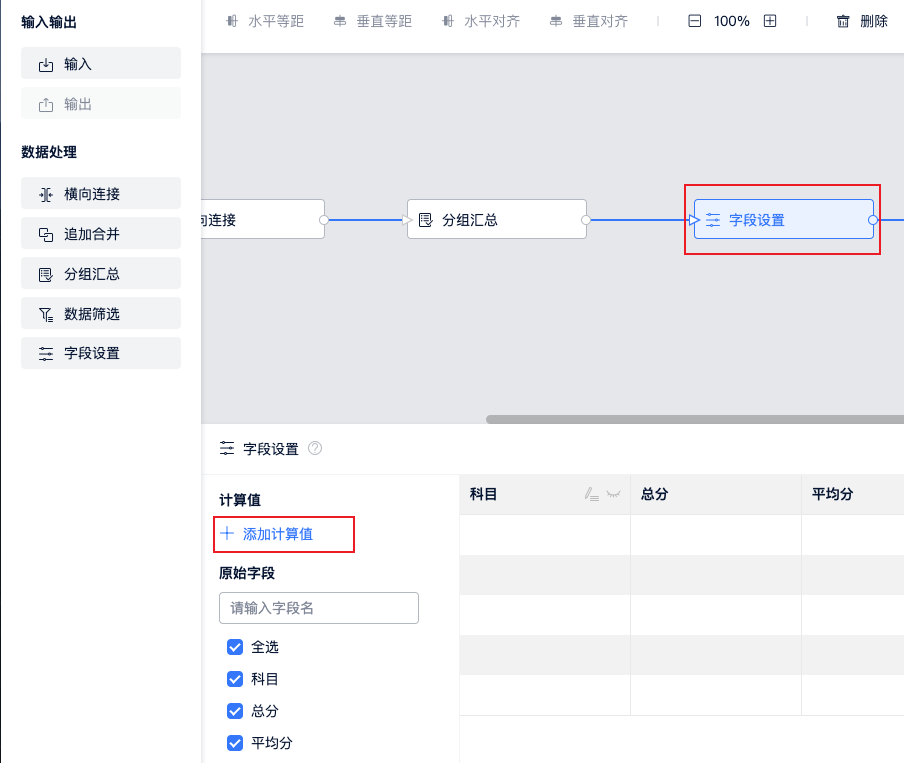This screenshot has width=904, height=763.
Task: Toggle the 总分 field checkbox
Action: [236, 711]
